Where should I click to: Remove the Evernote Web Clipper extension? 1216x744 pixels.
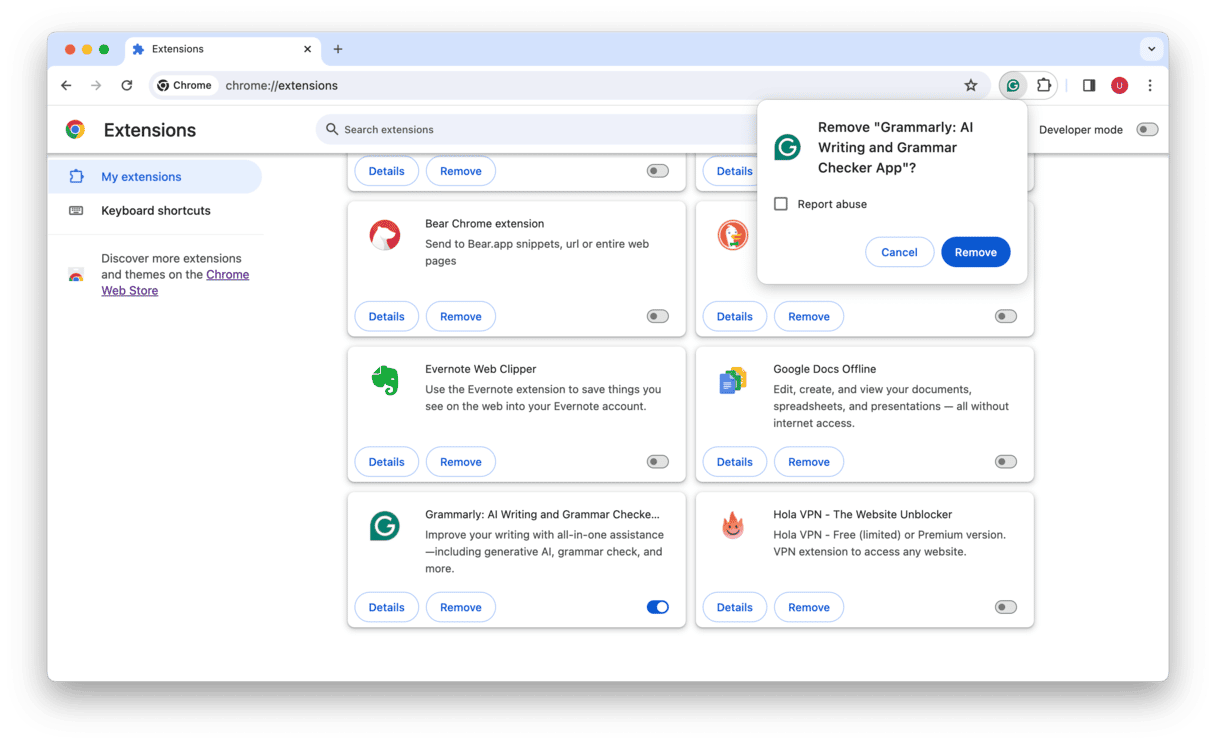(x=460, y=462)
